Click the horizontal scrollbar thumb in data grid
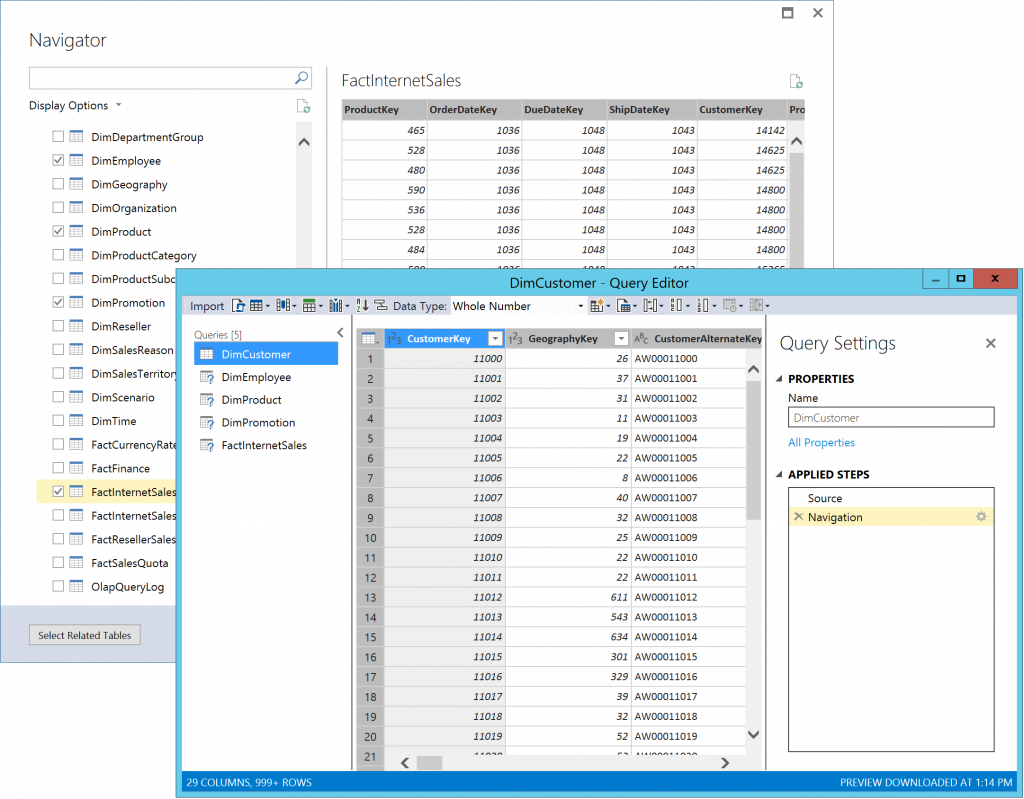This screenshot has width=1024, height=799. (x=429, y=762)
